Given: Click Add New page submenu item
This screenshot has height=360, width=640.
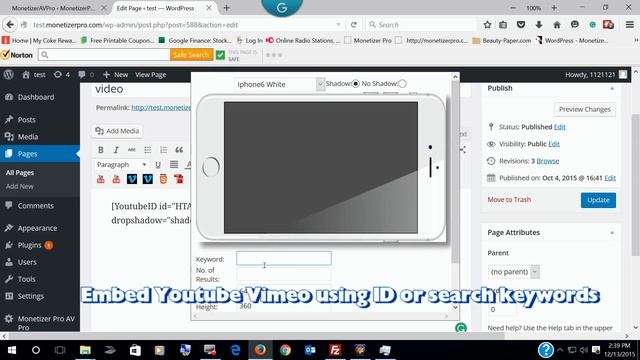Looking at the screenshot, I should pyautogui.click(x=20, y=187).
